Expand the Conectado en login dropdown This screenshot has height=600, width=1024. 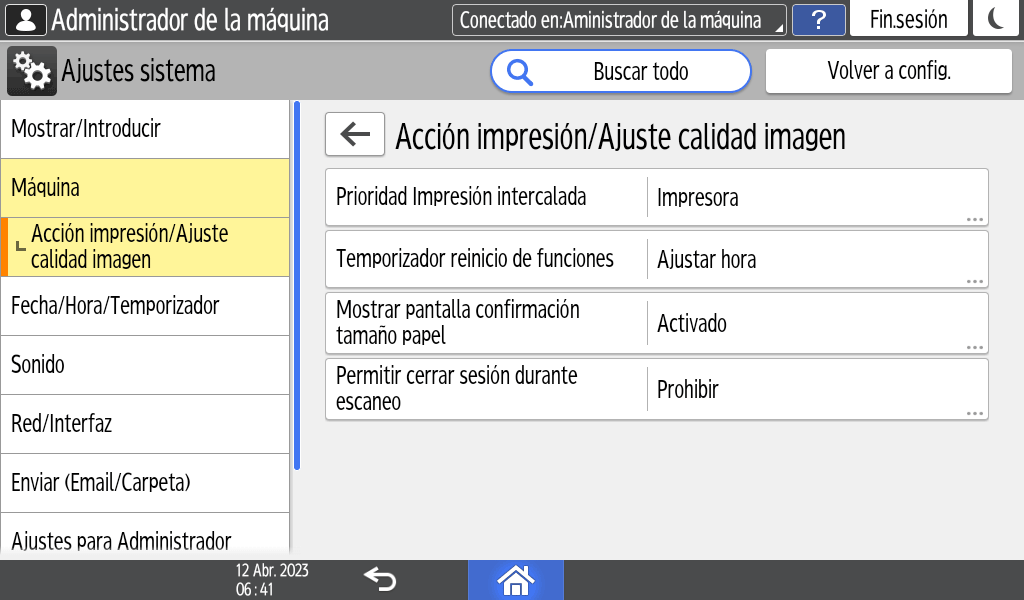(x=618, y=20)
